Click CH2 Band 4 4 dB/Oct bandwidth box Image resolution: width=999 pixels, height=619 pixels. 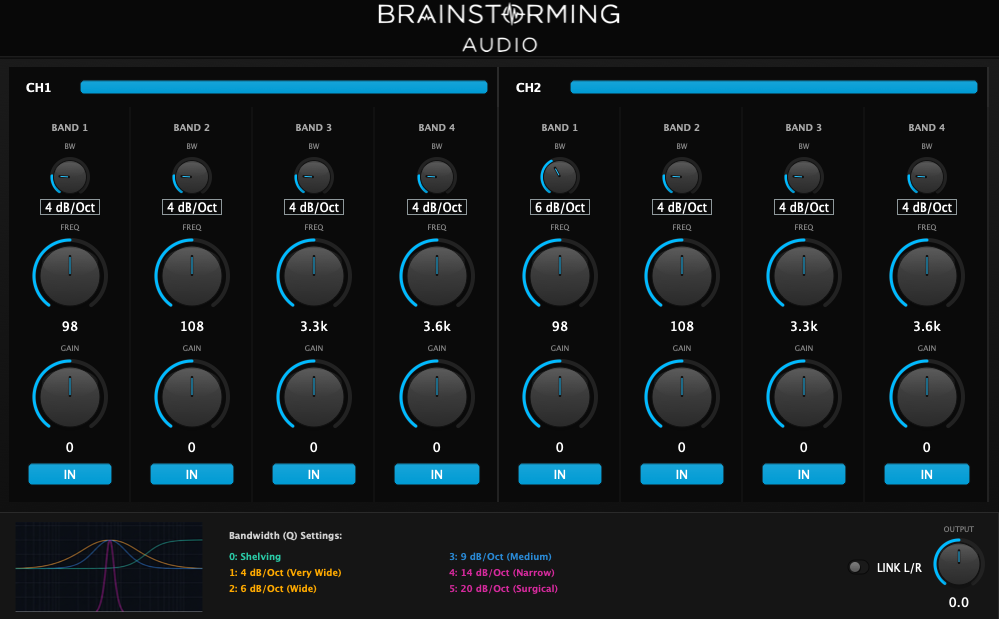[x=926, y=207]
